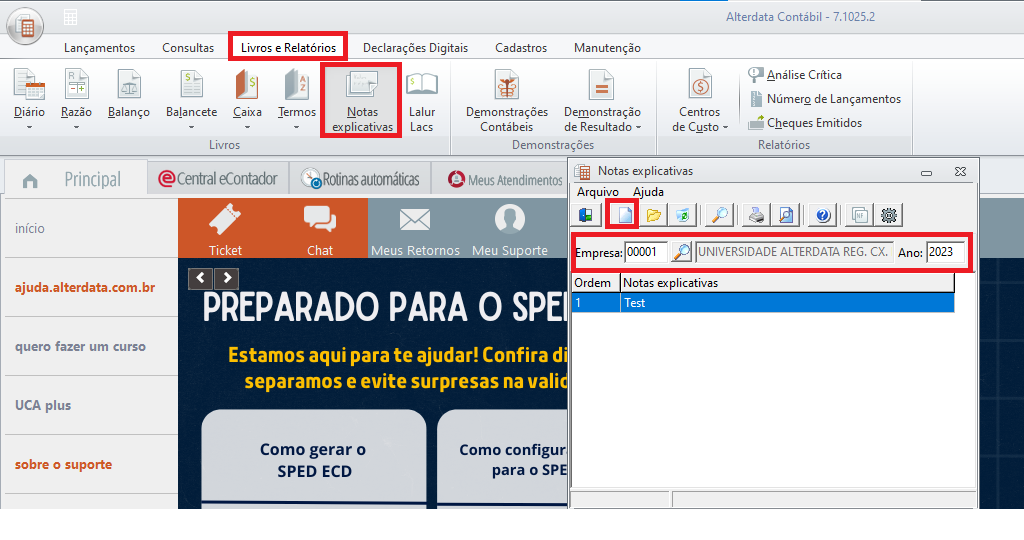Switch to the Rotinas automáticas tab

pos(360,179)
